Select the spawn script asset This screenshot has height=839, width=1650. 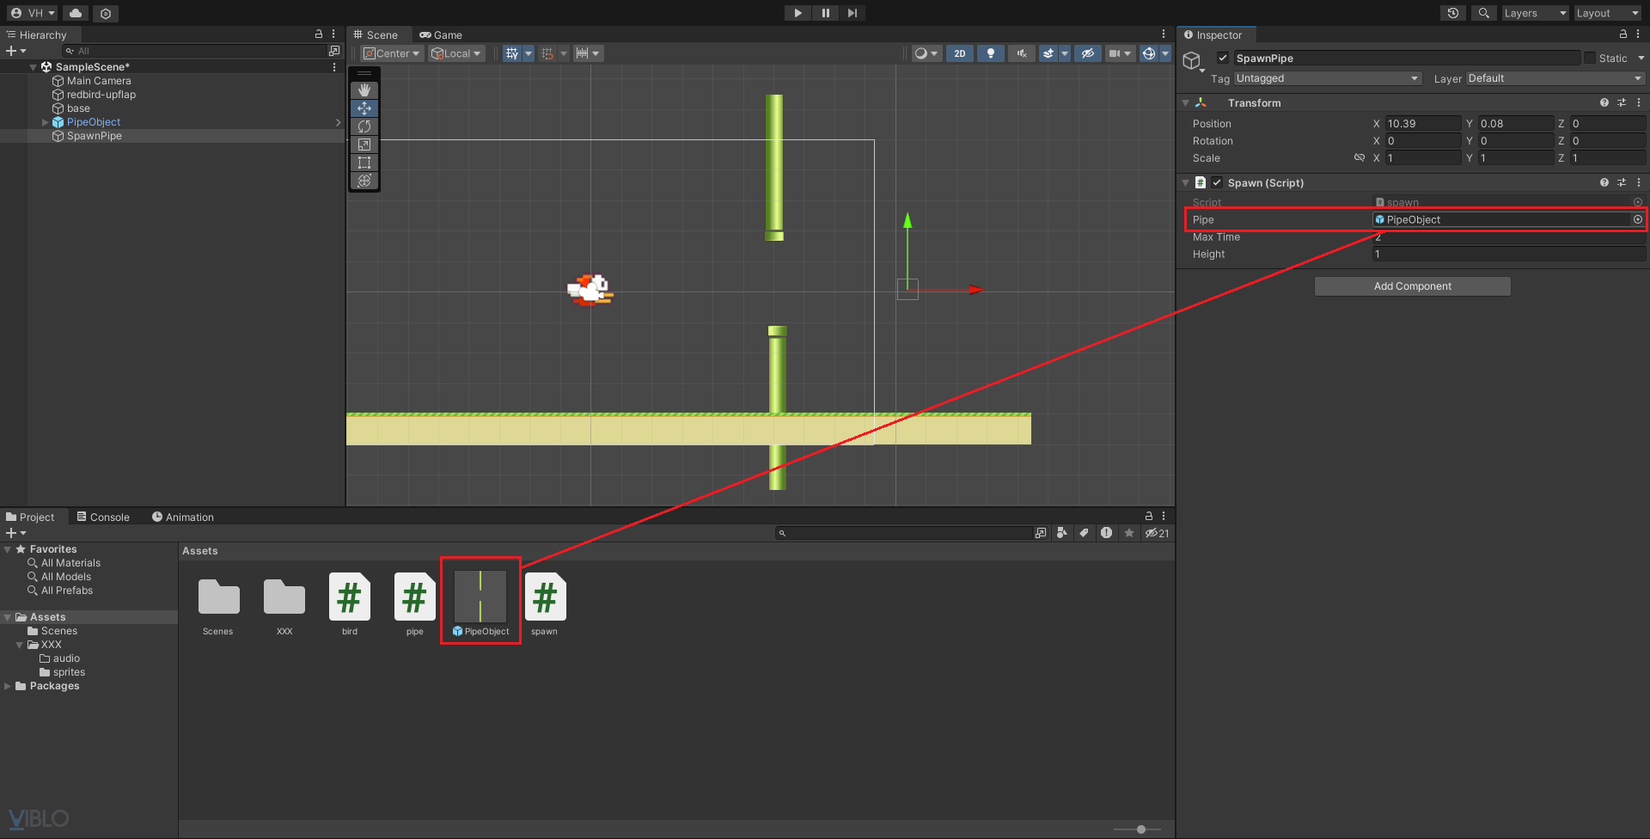click(545, 604)
